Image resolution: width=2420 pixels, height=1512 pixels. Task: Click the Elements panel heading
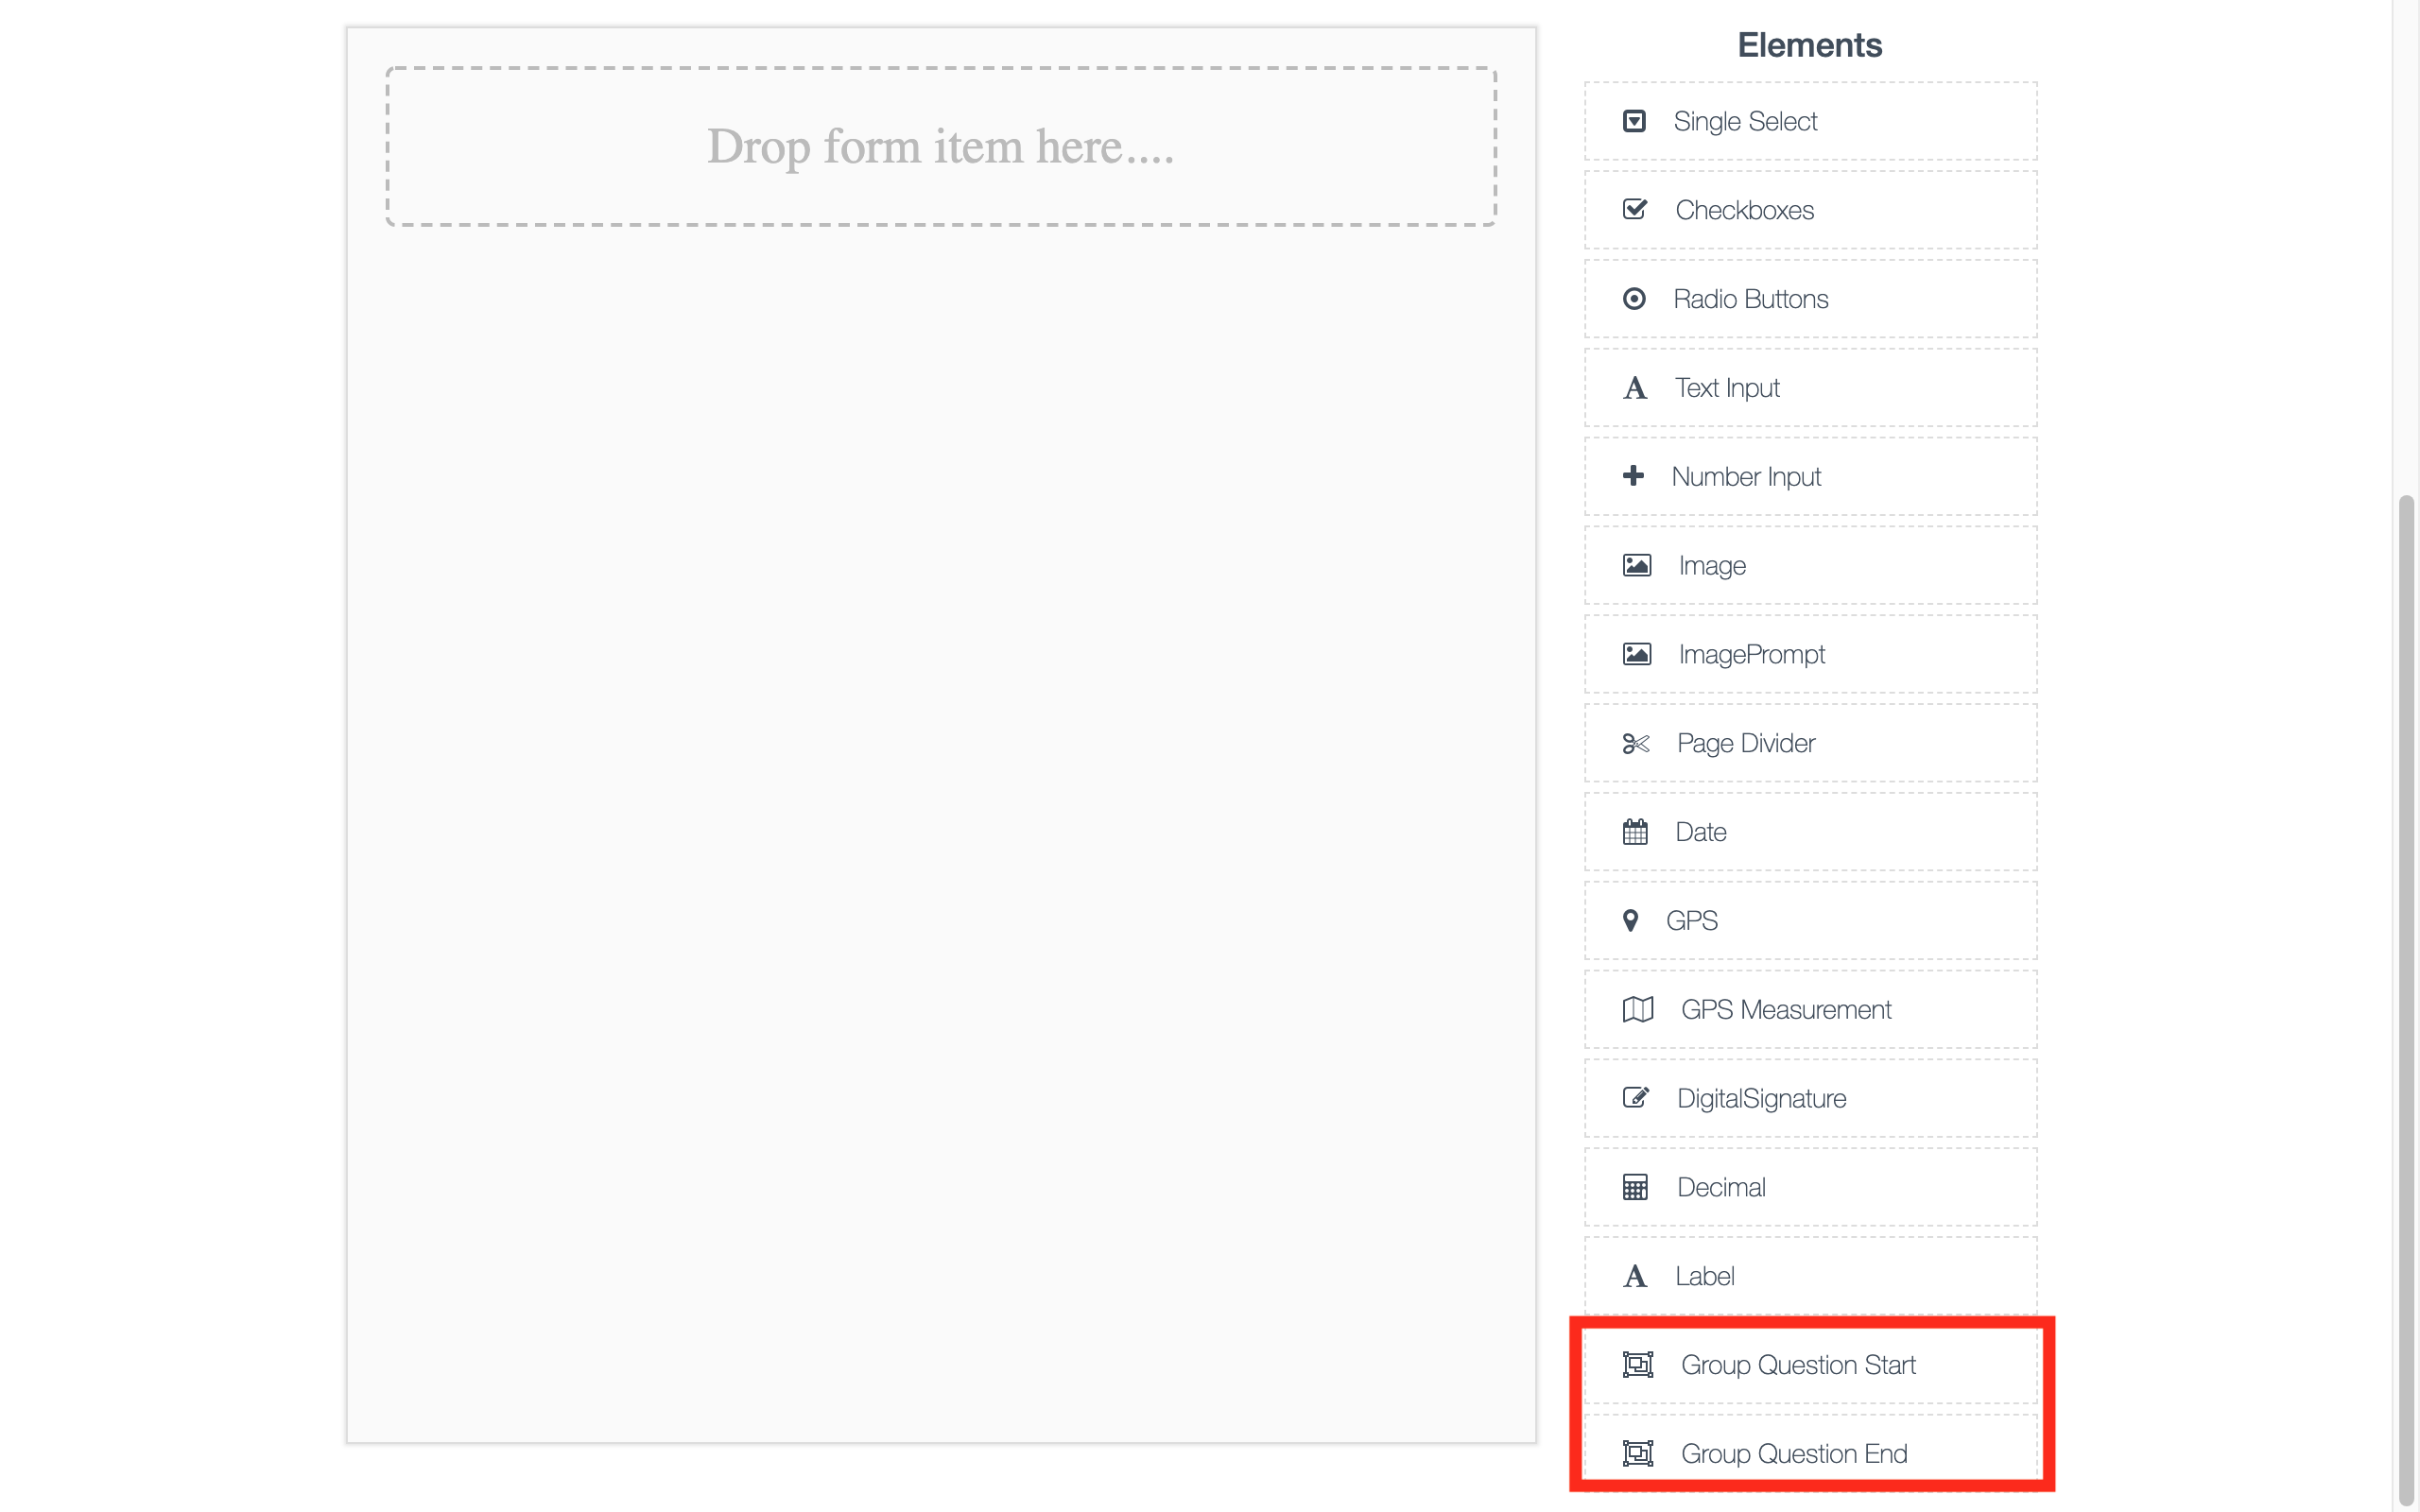1809,45
